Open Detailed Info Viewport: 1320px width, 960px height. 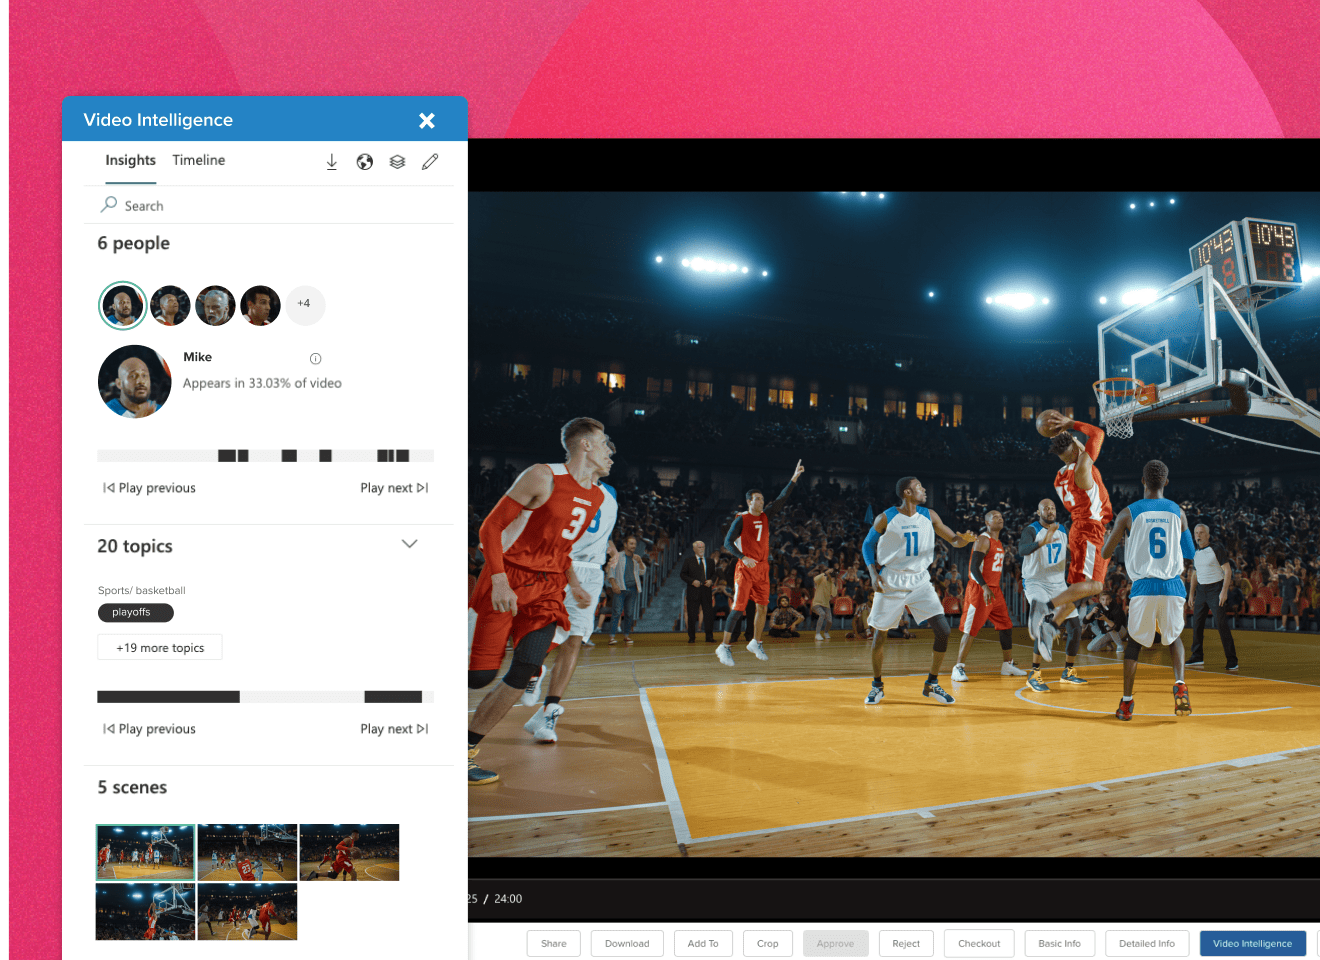click(1147, 944)
